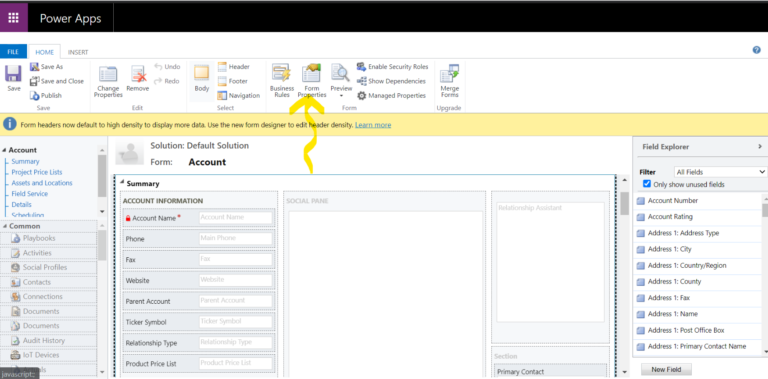Select the form Body
The image size is (768, 379).
tap(202, 78)
